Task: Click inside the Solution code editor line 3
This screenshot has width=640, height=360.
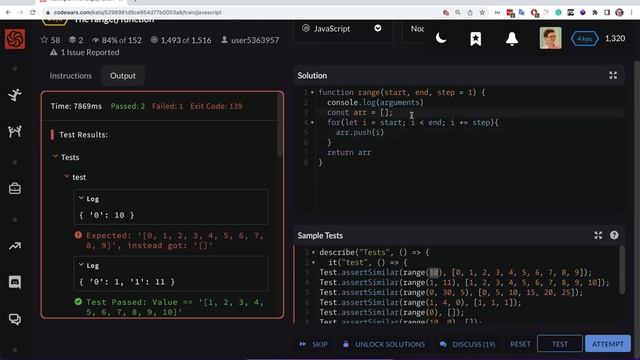Action: point(470,113)
